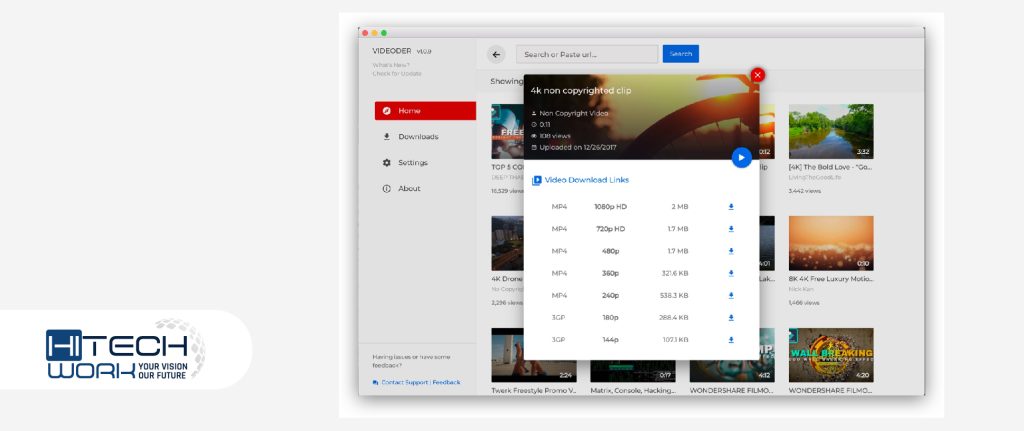Click the 288.4 KB file size
The image size is (1024, 431).
pyautogui.click(x=674, y=318)
